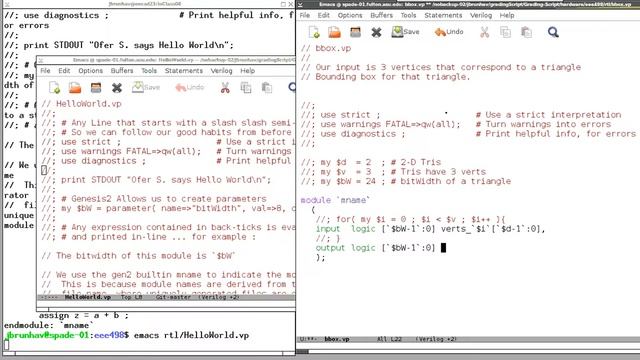Click Open Directory icon in HelloWorld.vp toolbar
The width and height of the screenshot is (640, 360).
tap(96, 87)
